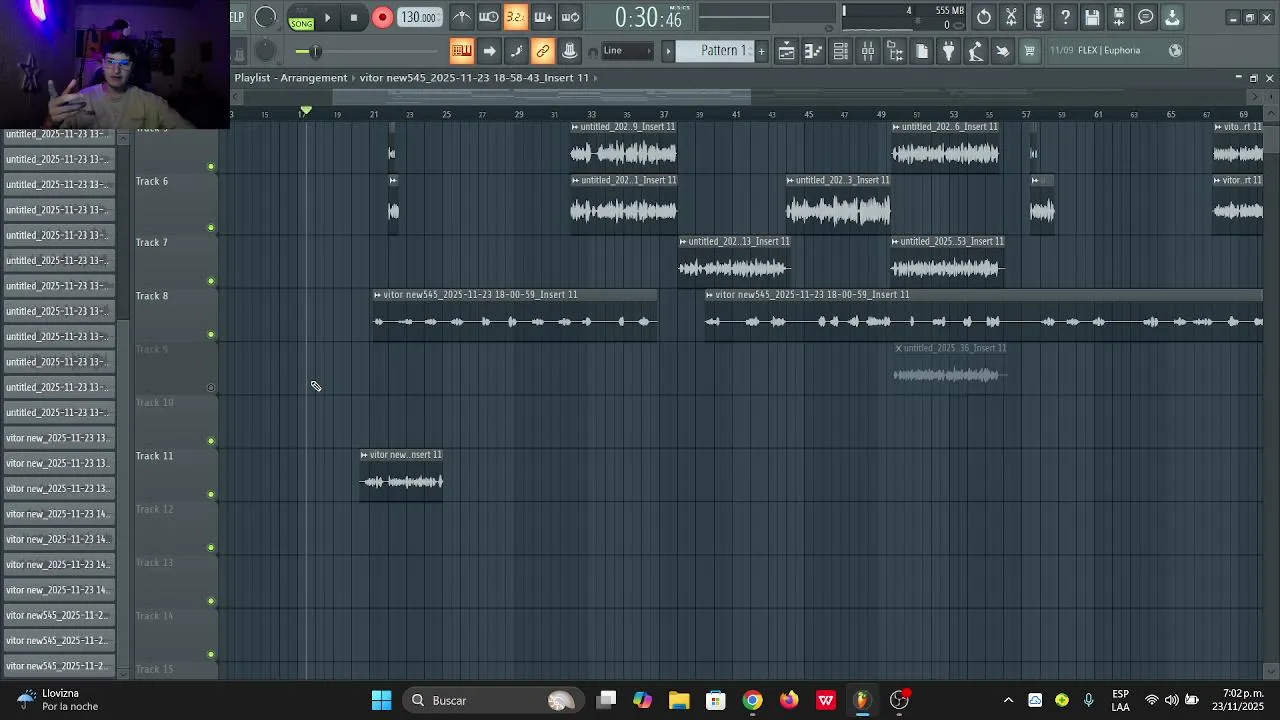Open menu of vitor new..nsert 11 clip
The image size is (1280, 720).
(364, 455)
